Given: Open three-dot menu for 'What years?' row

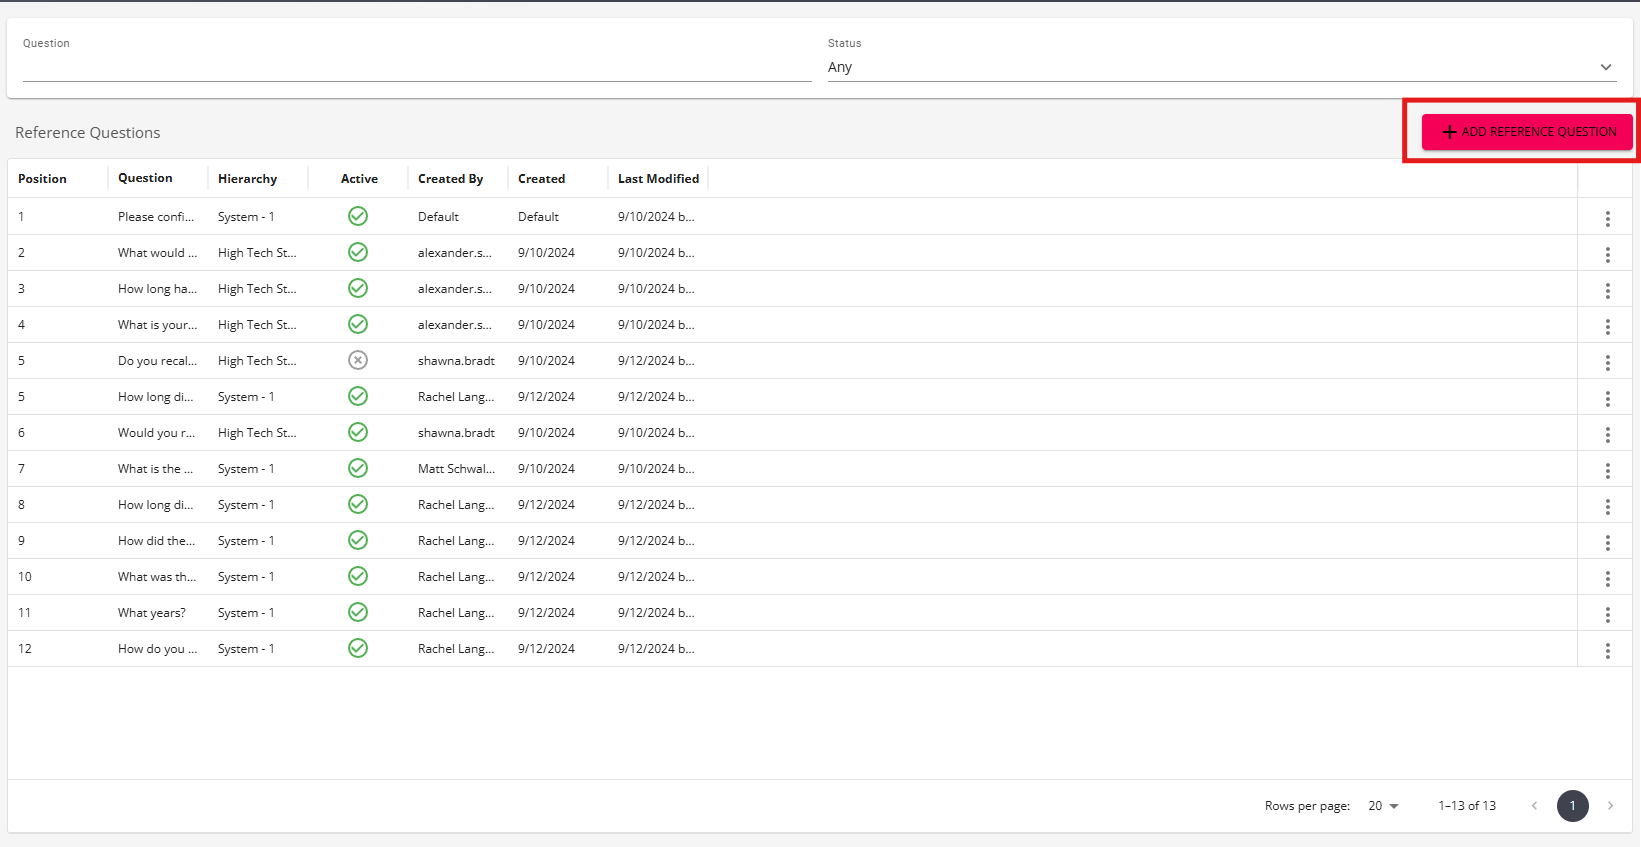Looking at the screenshot, I should [1607, 614].
